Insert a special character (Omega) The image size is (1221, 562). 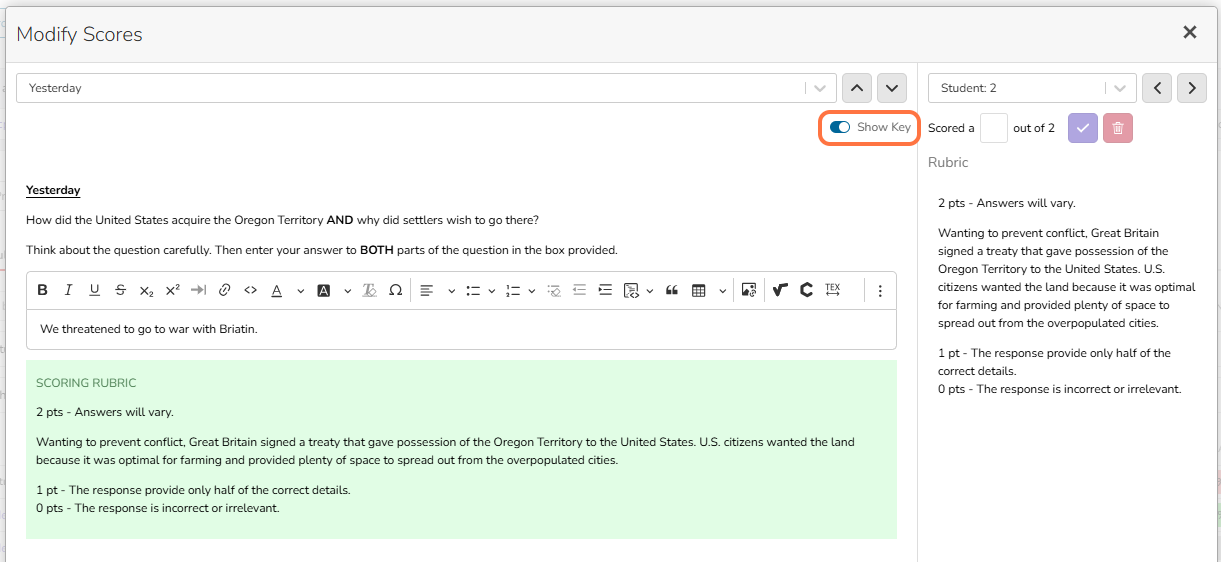(x=395, y=290)
